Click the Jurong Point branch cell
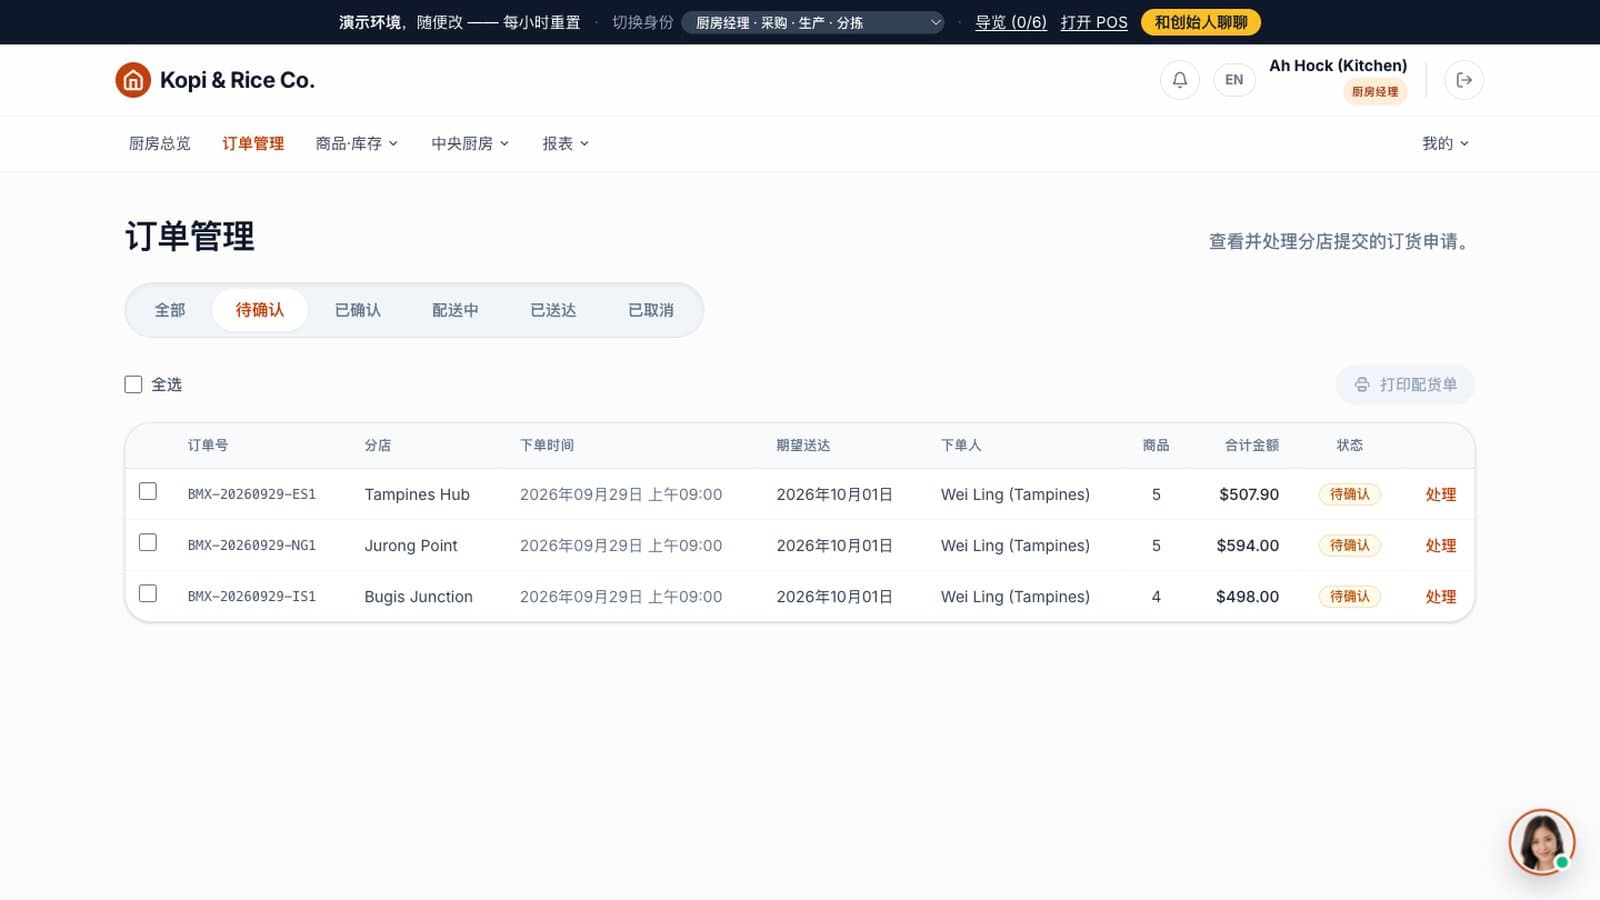This screenshot has width=1600, height=900. 411,545
